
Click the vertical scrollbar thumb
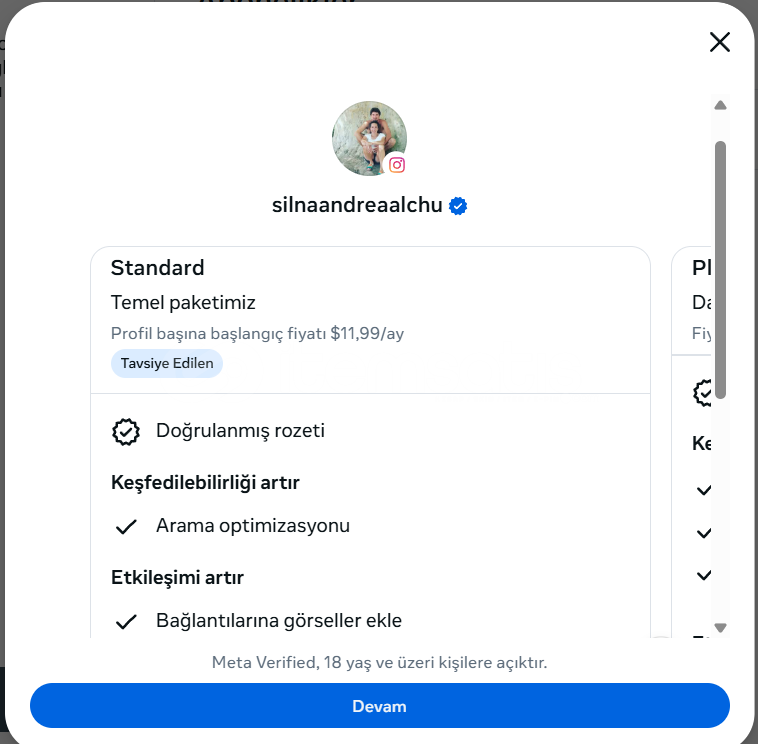point(720,270)
